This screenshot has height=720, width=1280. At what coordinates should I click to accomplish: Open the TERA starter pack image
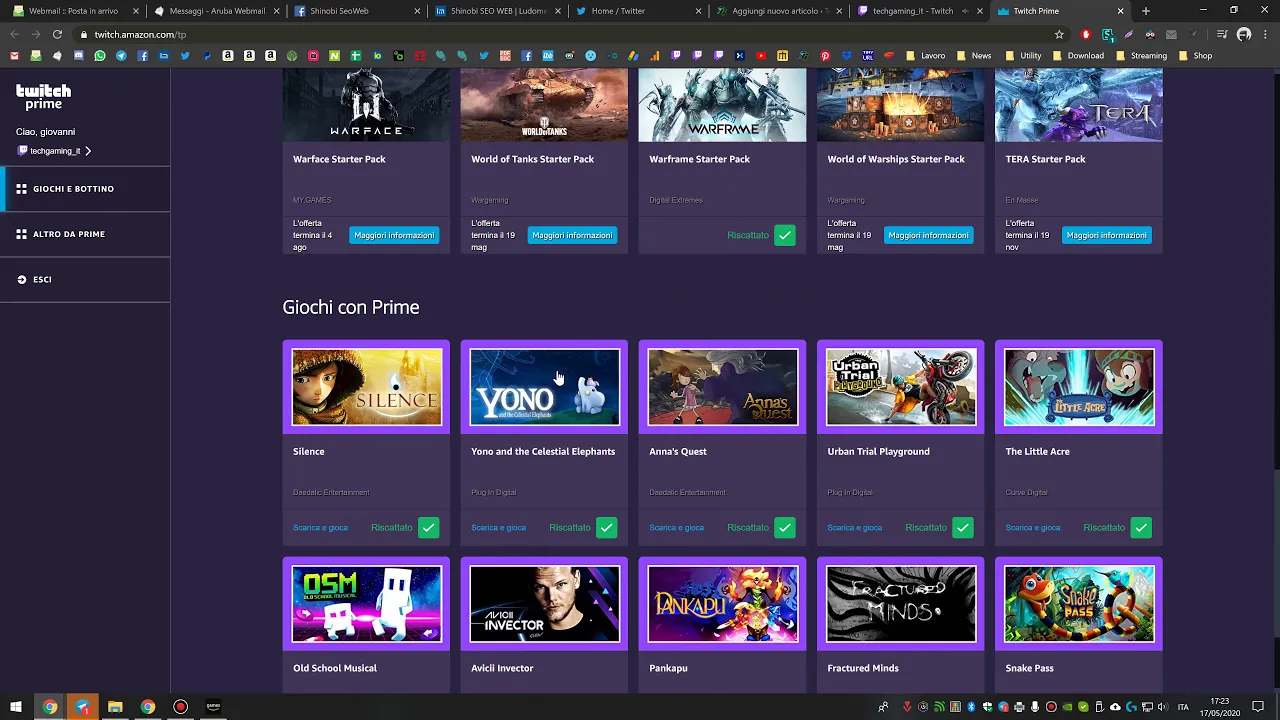coord(1079,105)
